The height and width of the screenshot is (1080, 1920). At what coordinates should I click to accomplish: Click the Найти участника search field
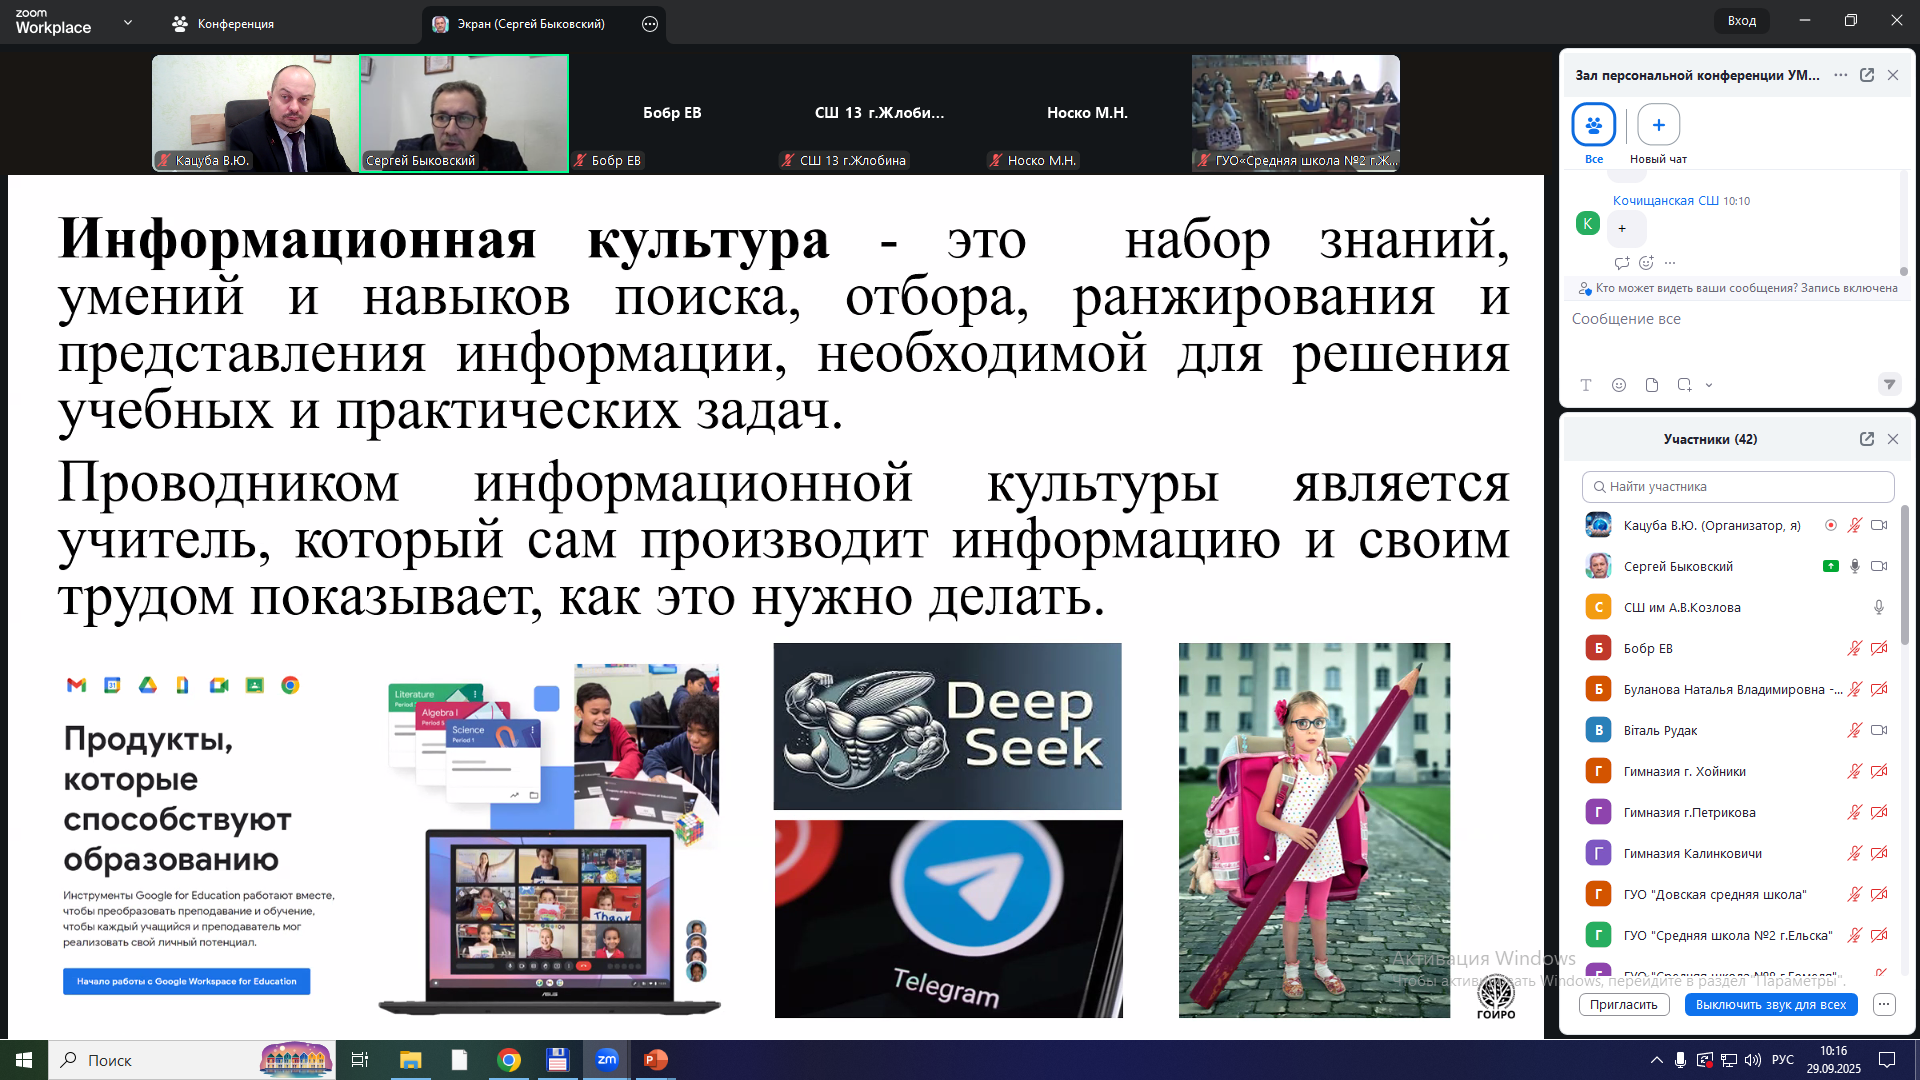[1738, 487]
